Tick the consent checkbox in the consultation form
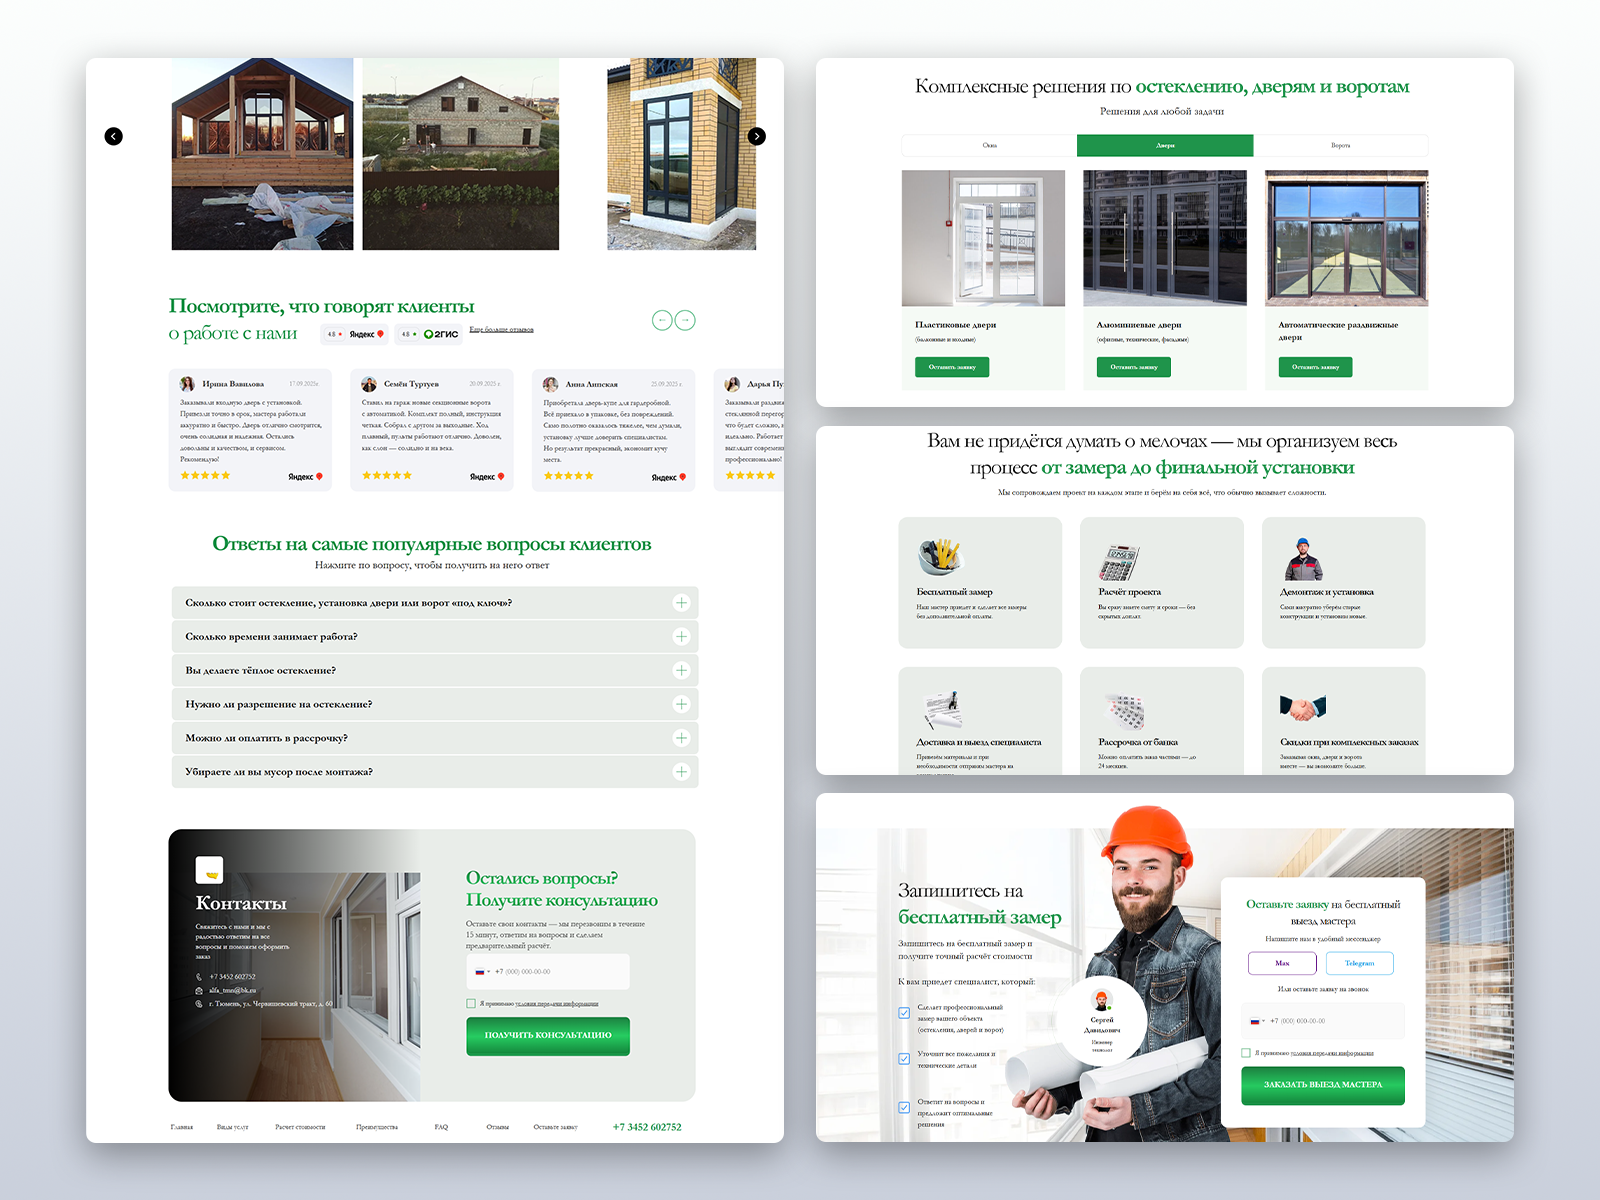Image resolution: width=1600 pixels, height=1200 pixels. [x=471, y=1003]
